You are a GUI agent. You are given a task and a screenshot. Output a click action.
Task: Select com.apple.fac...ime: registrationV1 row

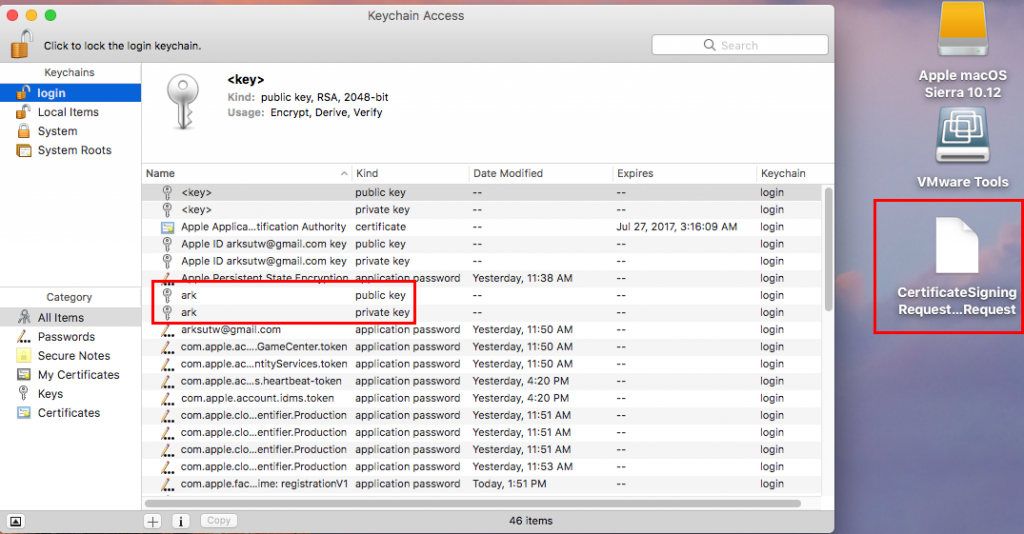tap(482, 484)
